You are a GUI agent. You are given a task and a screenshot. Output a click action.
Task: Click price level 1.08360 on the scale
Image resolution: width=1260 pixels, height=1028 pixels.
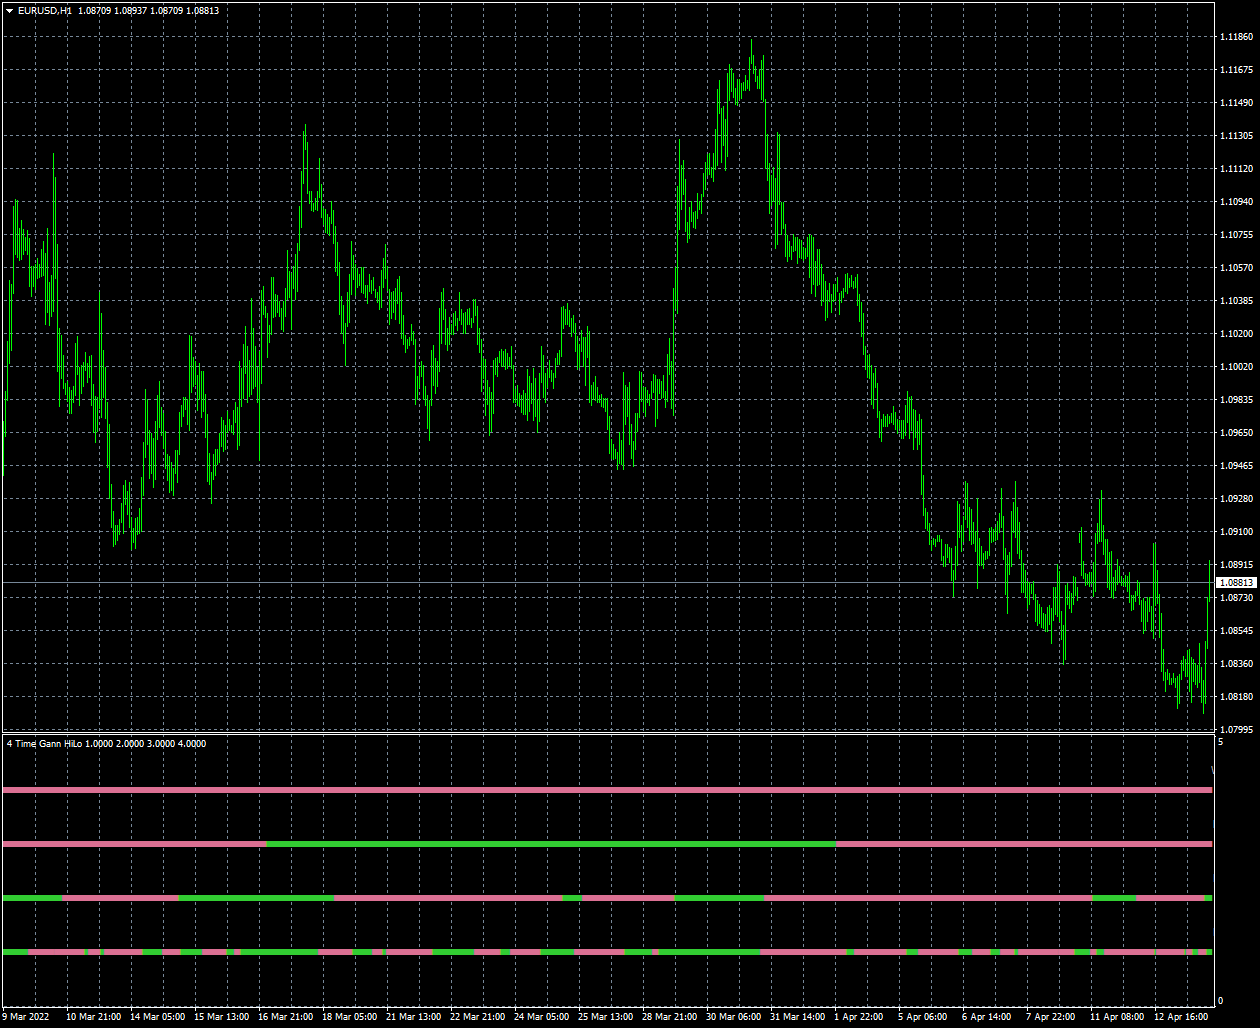click(x=1236, y=664)
